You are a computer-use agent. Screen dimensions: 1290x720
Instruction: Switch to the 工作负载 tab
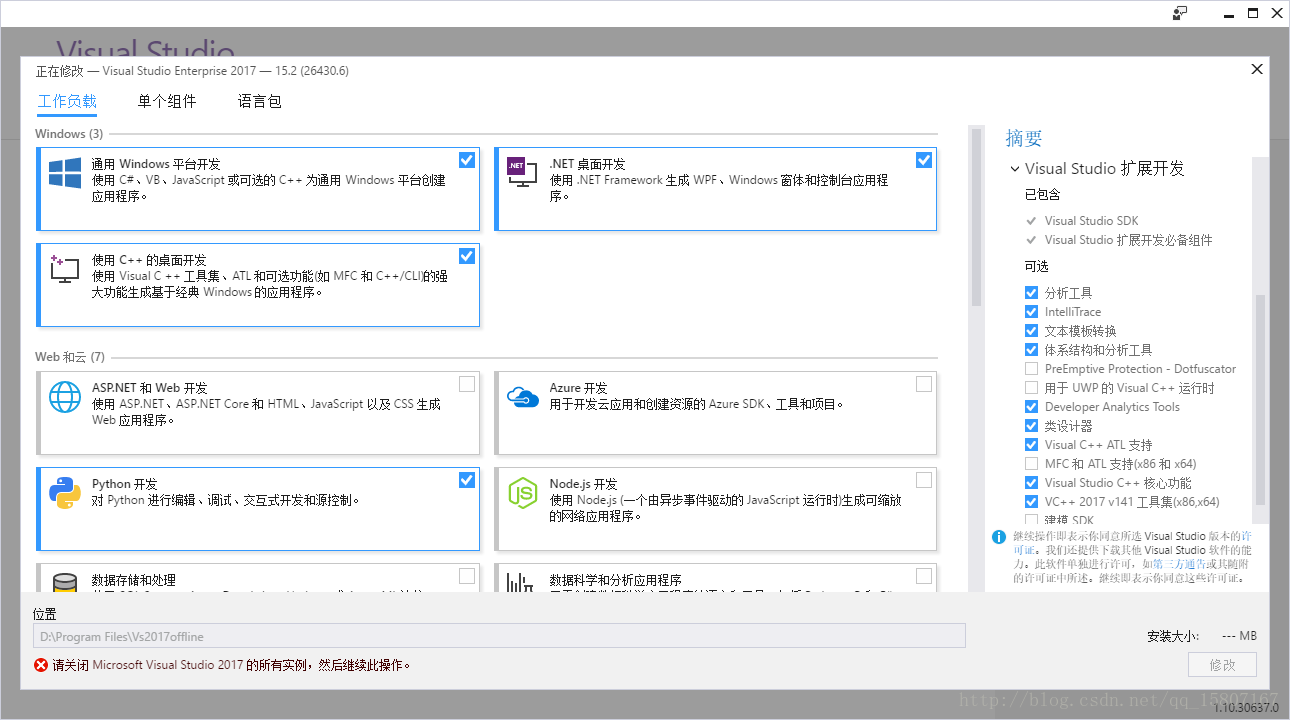coord(67,101)
